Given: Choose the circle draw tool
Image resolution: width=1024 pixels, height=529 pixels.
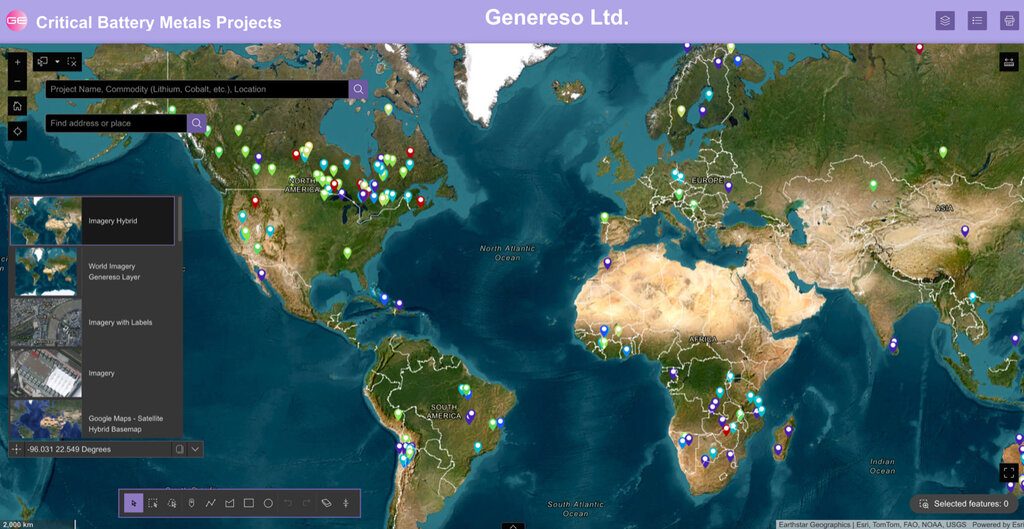Looking at the screenshot, I should pos(268,503).
